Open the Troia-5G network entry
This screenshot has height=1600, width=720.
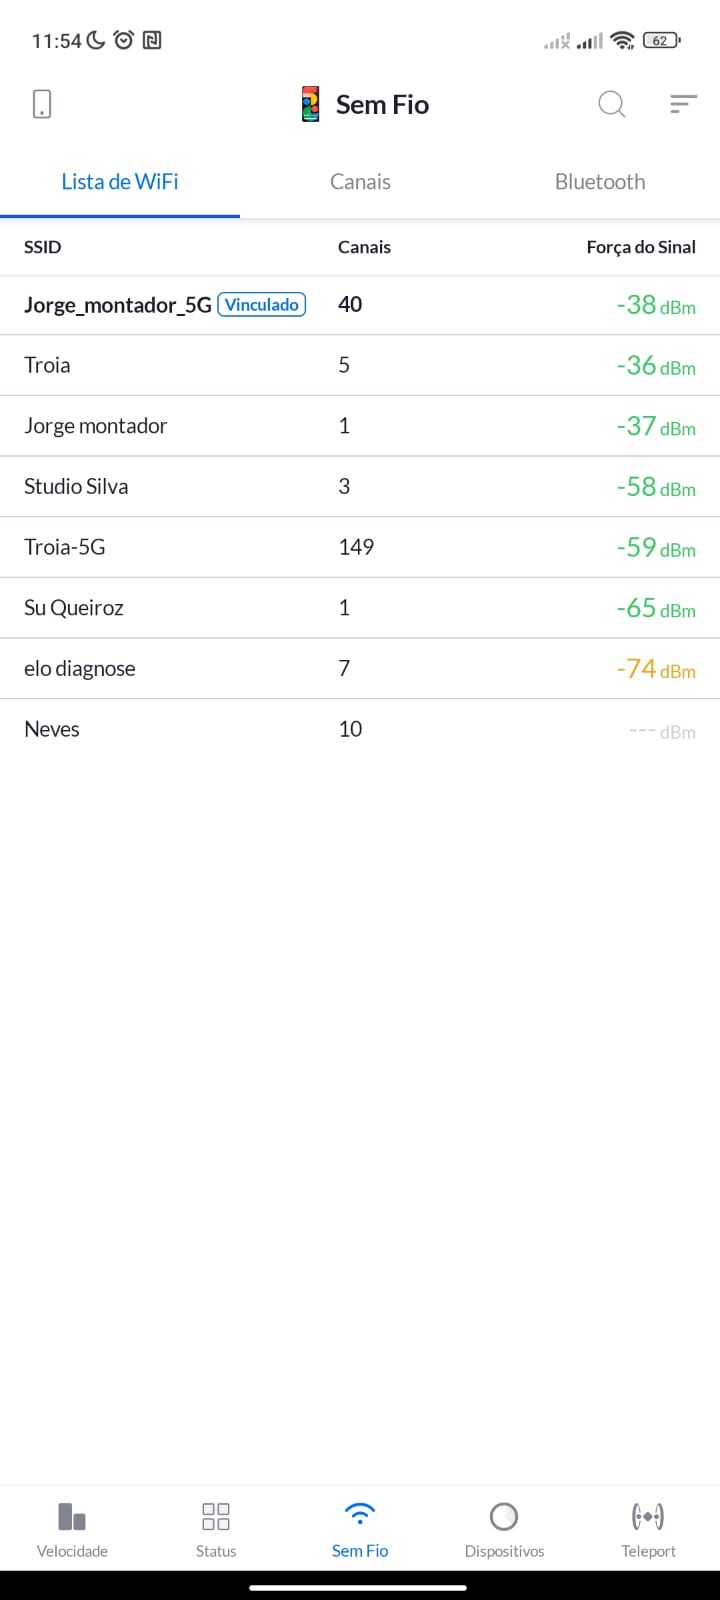pyautogui.click(x=65, y=547)
